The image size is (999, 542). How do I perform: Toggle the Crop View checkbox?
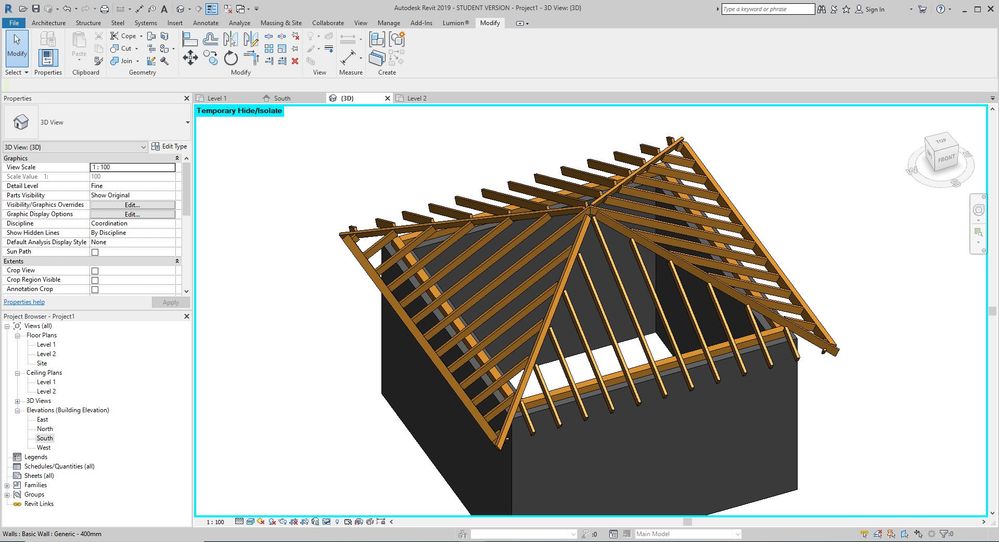(x=95, y=271)
